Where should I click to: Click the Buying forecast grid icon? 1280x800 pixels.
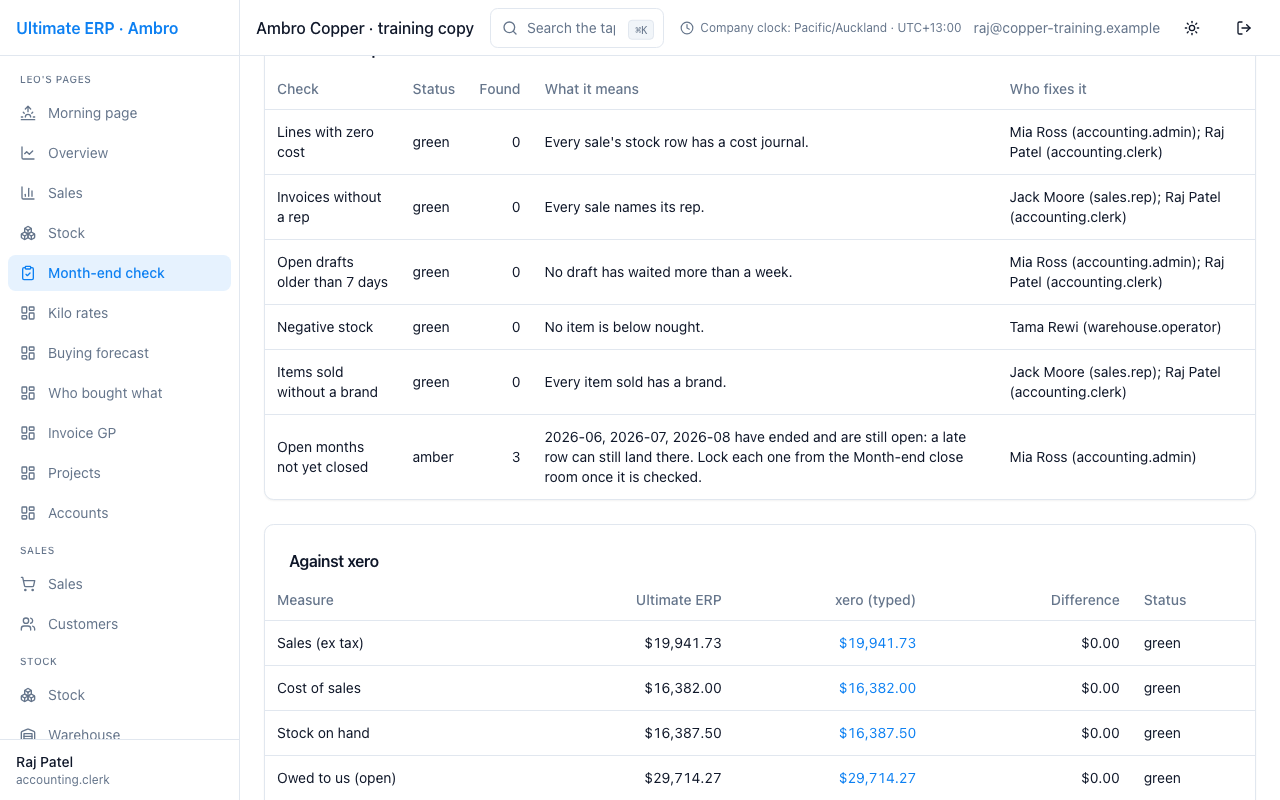coord(28,353)
